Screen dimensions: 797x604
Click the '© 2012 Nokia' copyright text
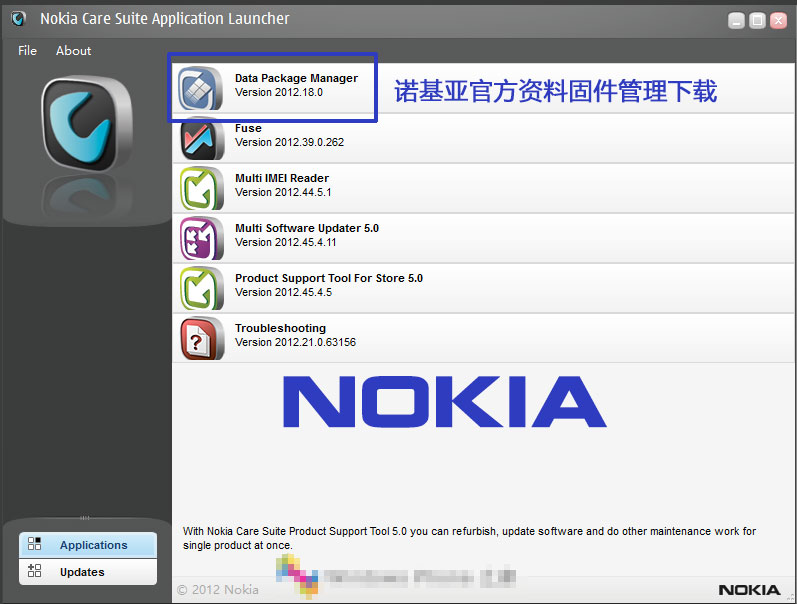point(218,590)
